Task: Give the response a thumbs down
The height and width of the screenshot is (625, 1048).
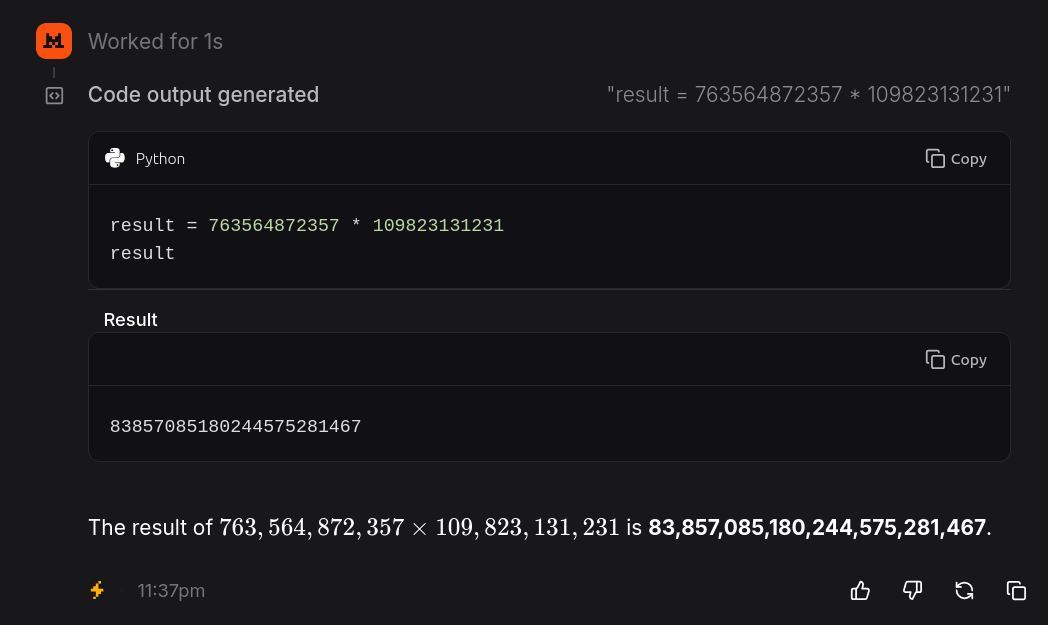Action: click(912, 591)
